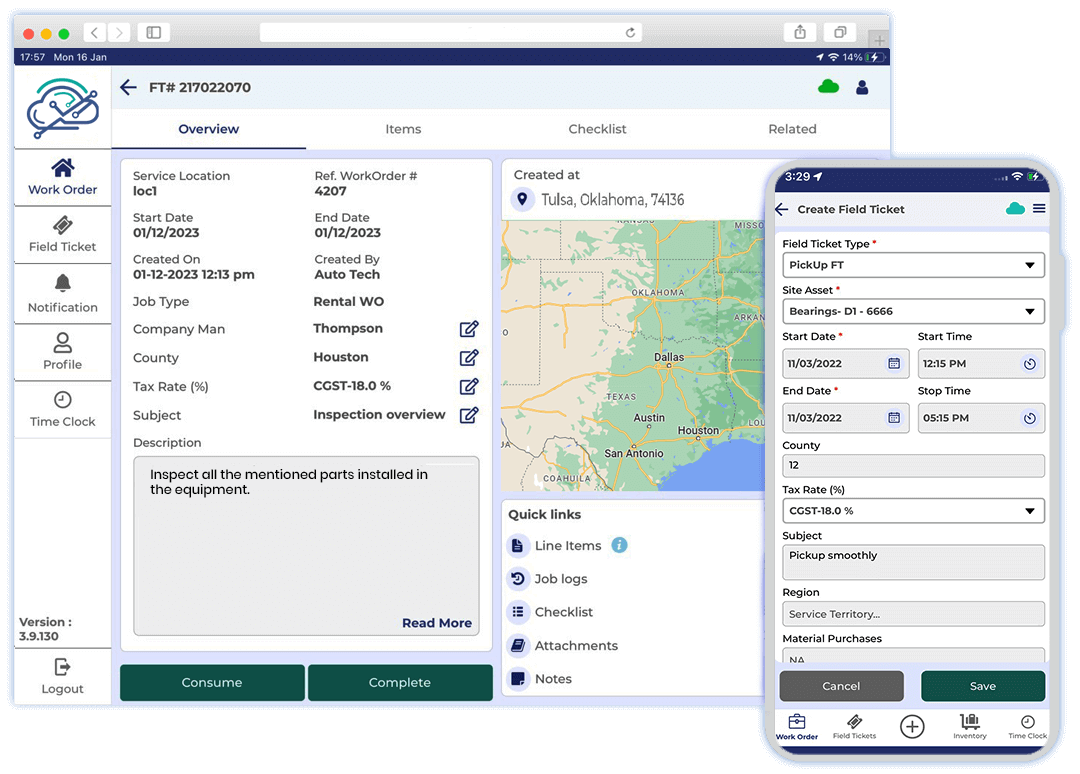1080x774 pixels.
Task: Click the plus button in phone bottom bar
Action: click(x=912, y=726)
